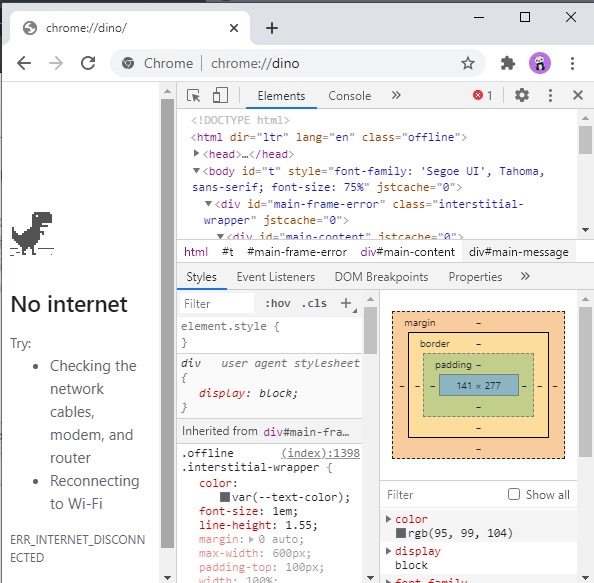594x583 pixels.
Task: Select div#main-content breadcrumb
Action: tap(407, 252)
